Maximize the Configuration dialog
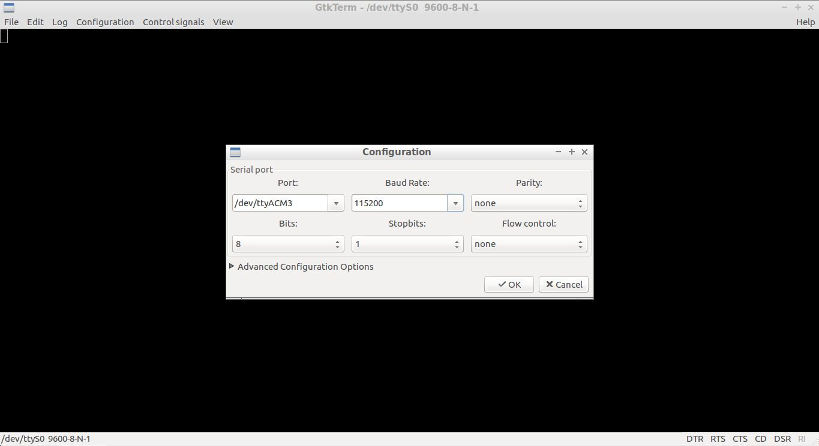819x446 pixels. 571,151
